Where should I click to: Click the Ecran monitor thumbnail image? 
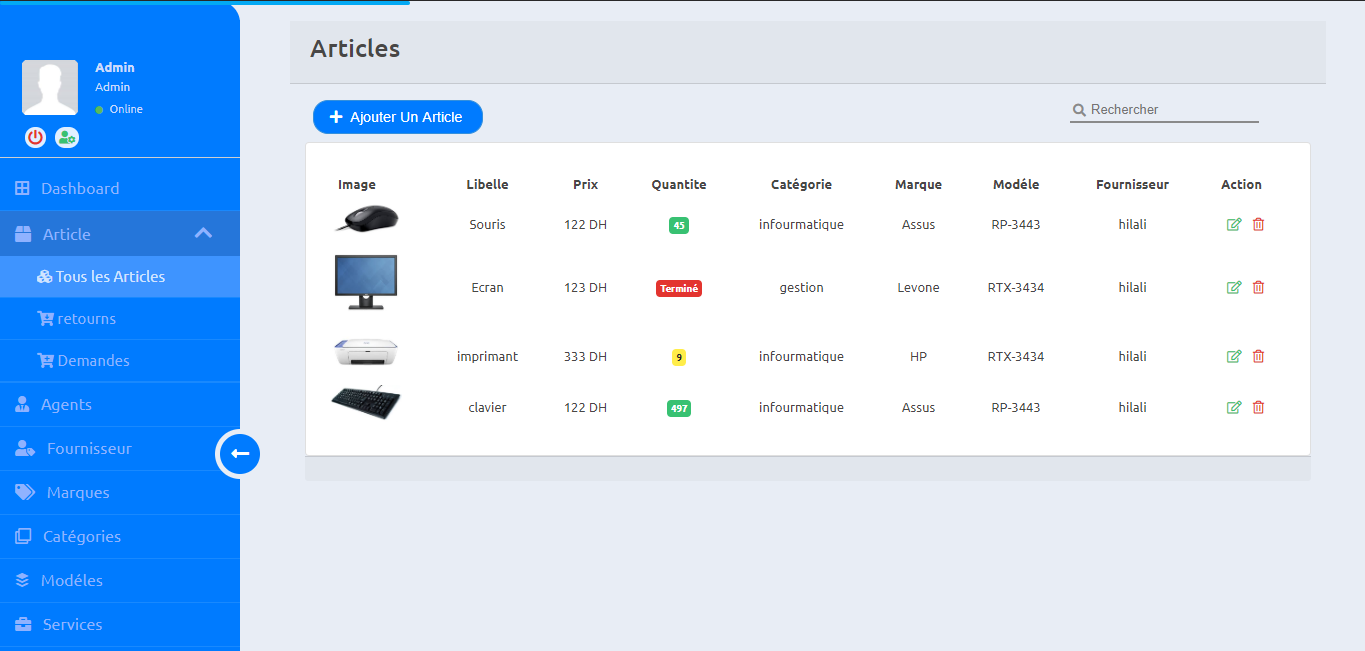[365, 282]
